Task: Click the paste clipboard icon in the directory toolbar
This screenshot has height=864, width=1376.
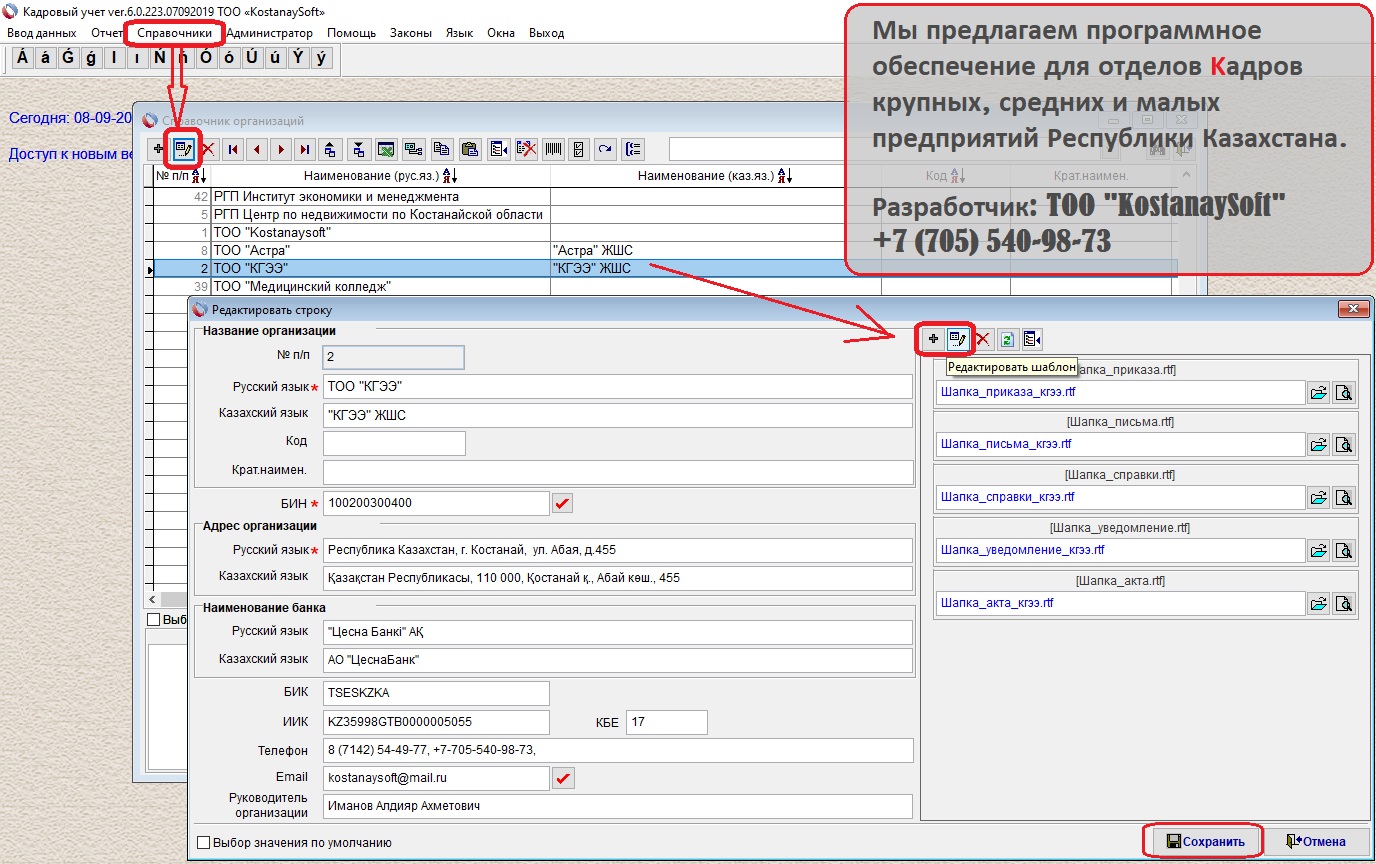Action: pyautogui.click(x=470, y=150)
